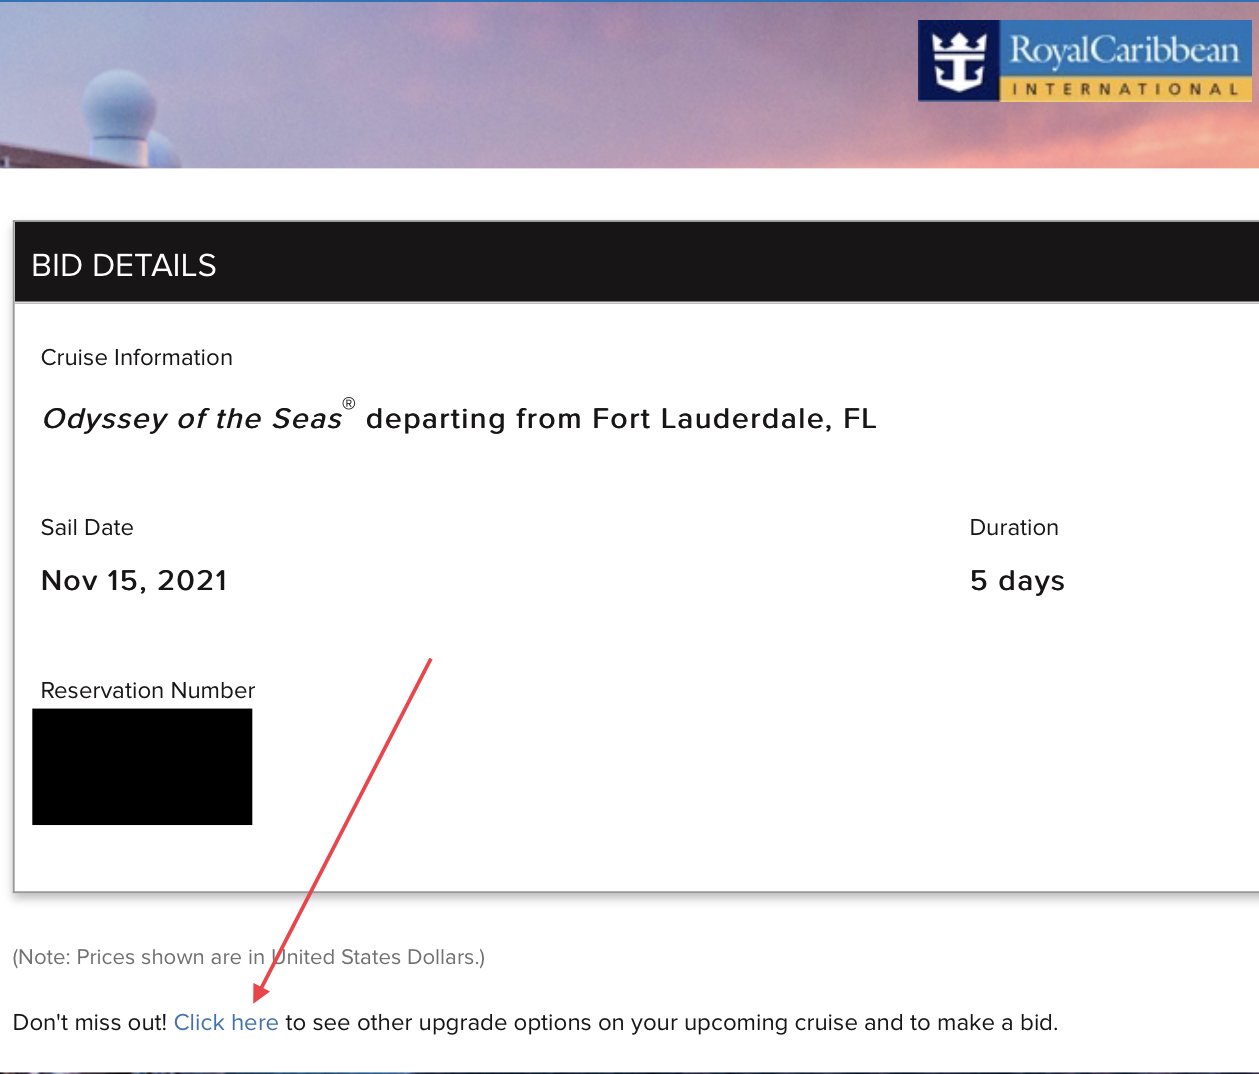Click the prices in United States Dollars note
Screen dimensions: 1259x1074
249,957
